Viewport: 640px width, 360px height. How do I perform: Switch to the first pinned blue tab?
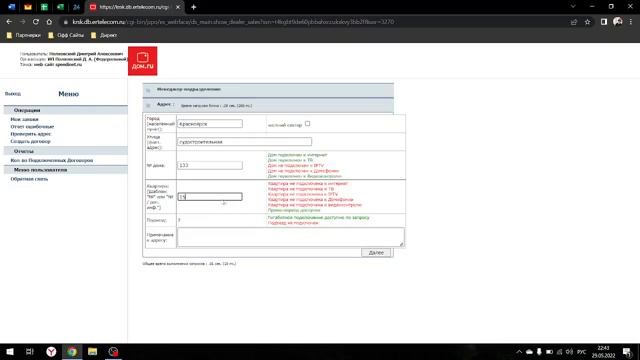click(x=11, y=7)
